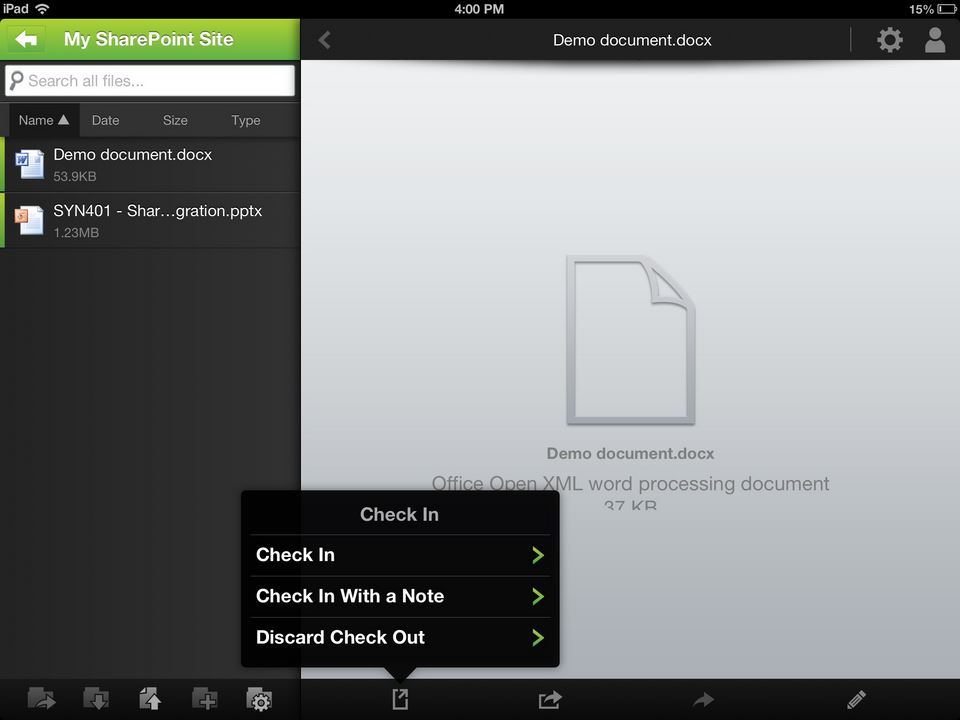960x720 pixels.
Task: Sort files by Name column
Action: (x=43, y=120)
